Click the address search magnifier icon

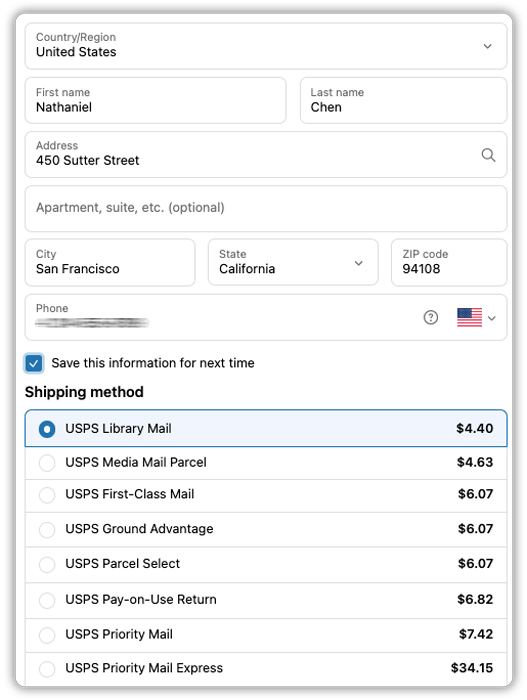(x=488, y=155)
